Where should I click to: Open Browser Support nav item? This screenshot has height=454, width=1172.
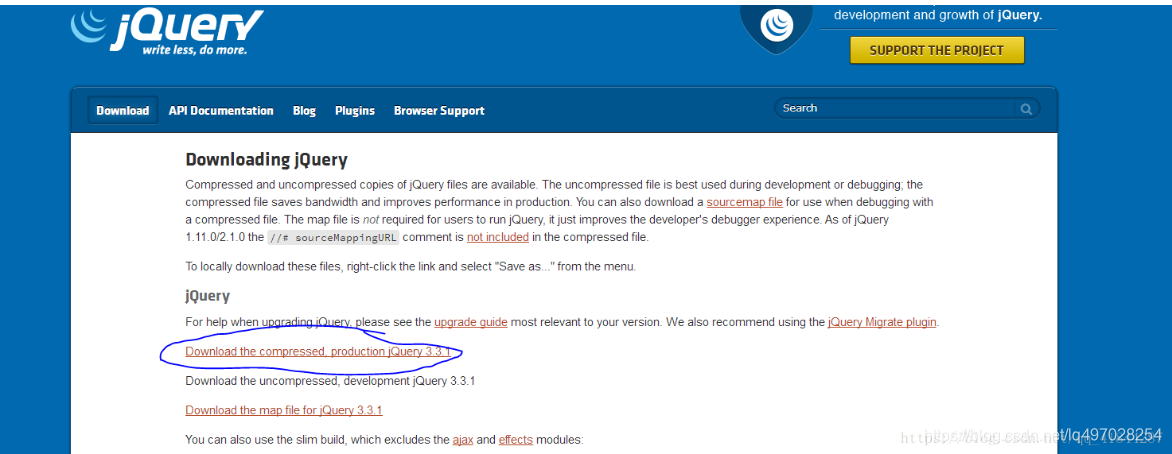click(x=440, y=111)
